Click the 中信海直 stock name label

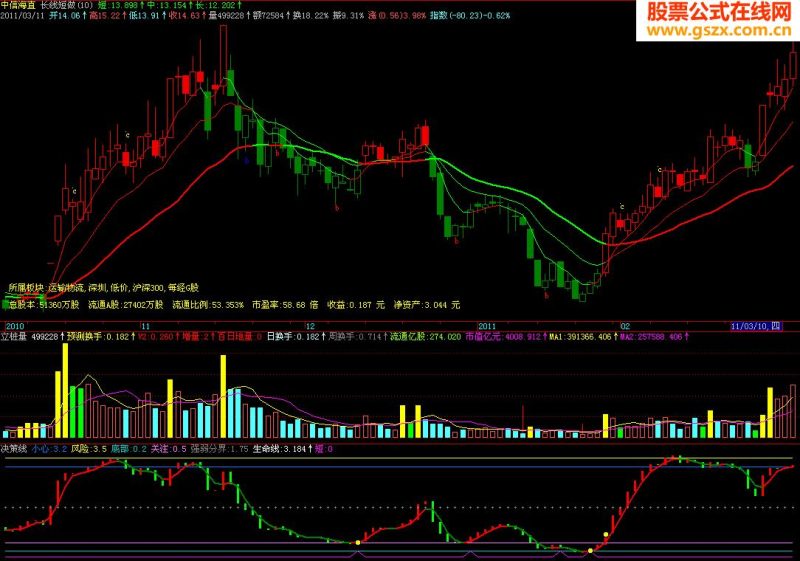point(18,6)
